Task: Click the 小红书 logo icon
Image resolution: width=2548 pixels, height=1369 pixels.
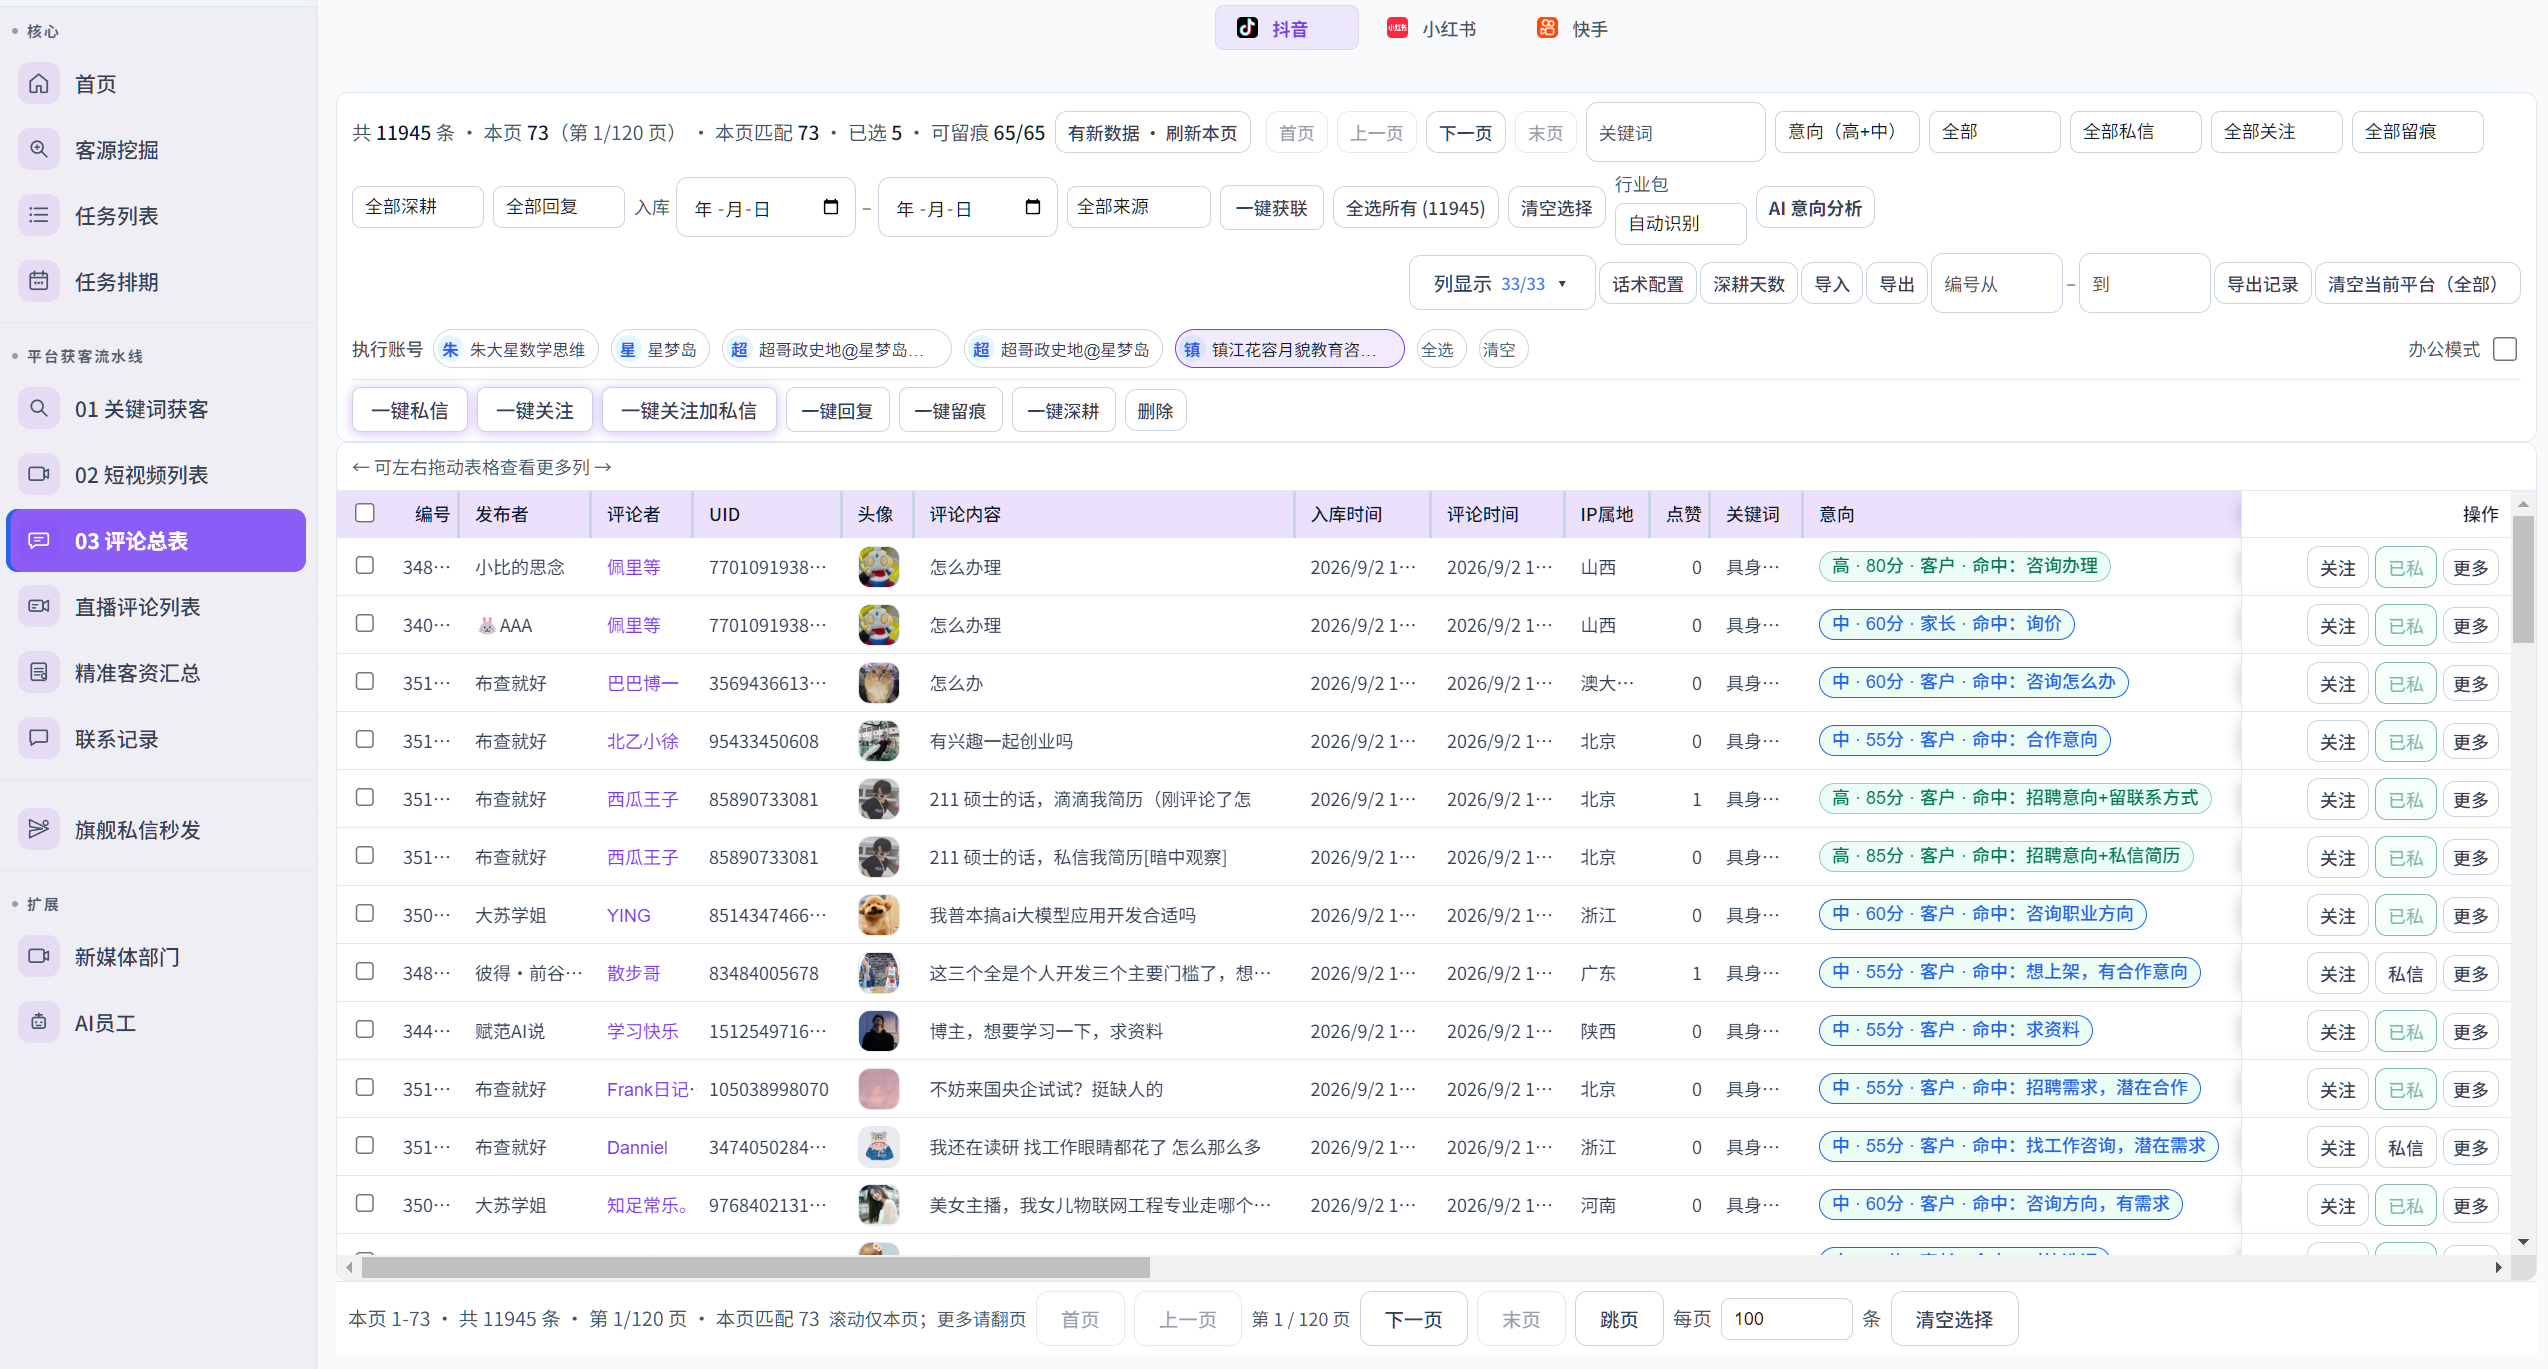Action: click(1397, 28)
